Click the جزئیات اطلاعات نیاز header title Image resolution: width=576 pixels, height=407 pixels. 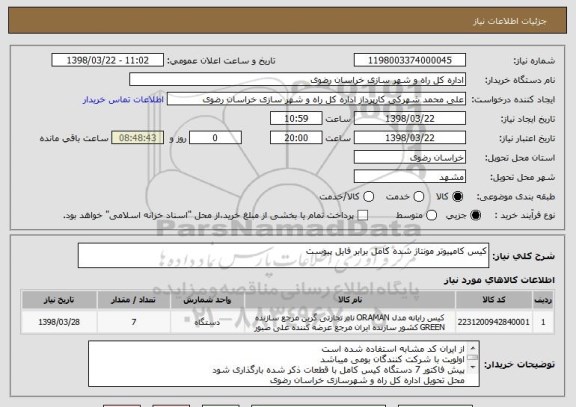510,21
